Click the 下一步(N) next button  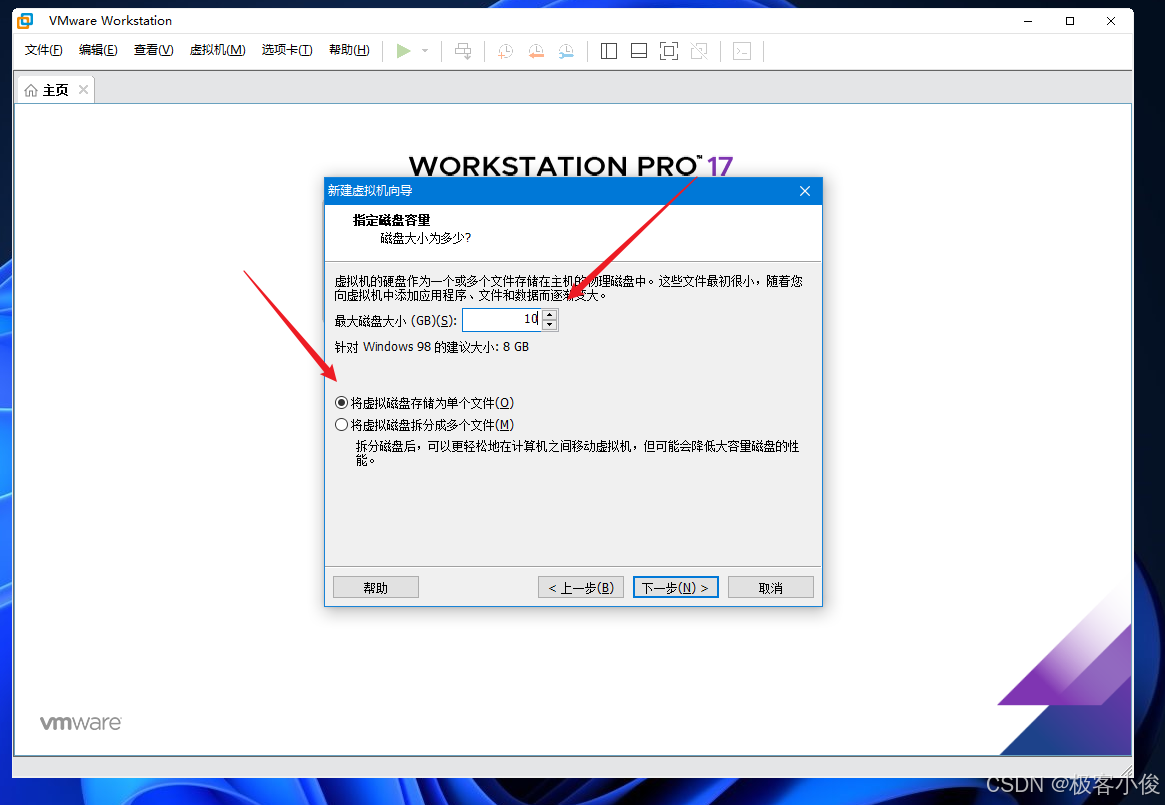(675, 587)
